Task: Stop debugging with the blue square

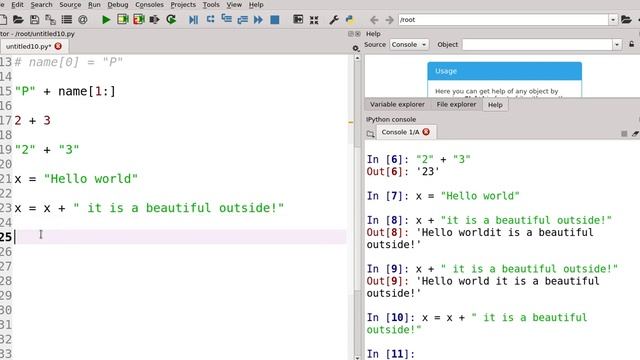Action: pos(275,19)
